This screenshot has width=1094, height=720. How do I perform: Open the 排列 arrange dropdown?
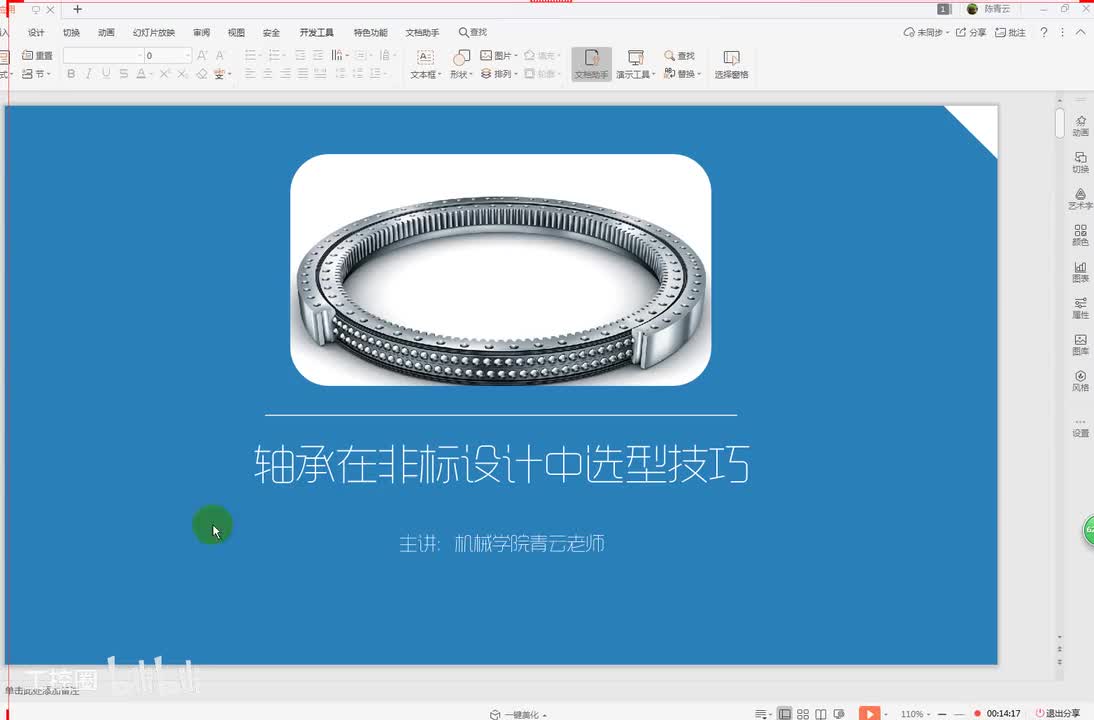[x=499, y=73]
